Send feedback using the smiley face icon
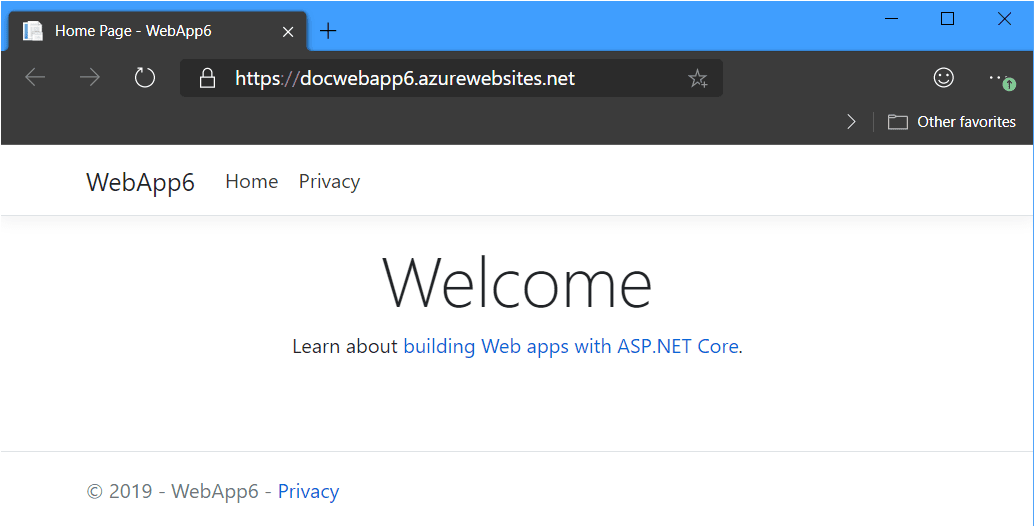The height and width of the screenshot is (526, 1035). 943,77
